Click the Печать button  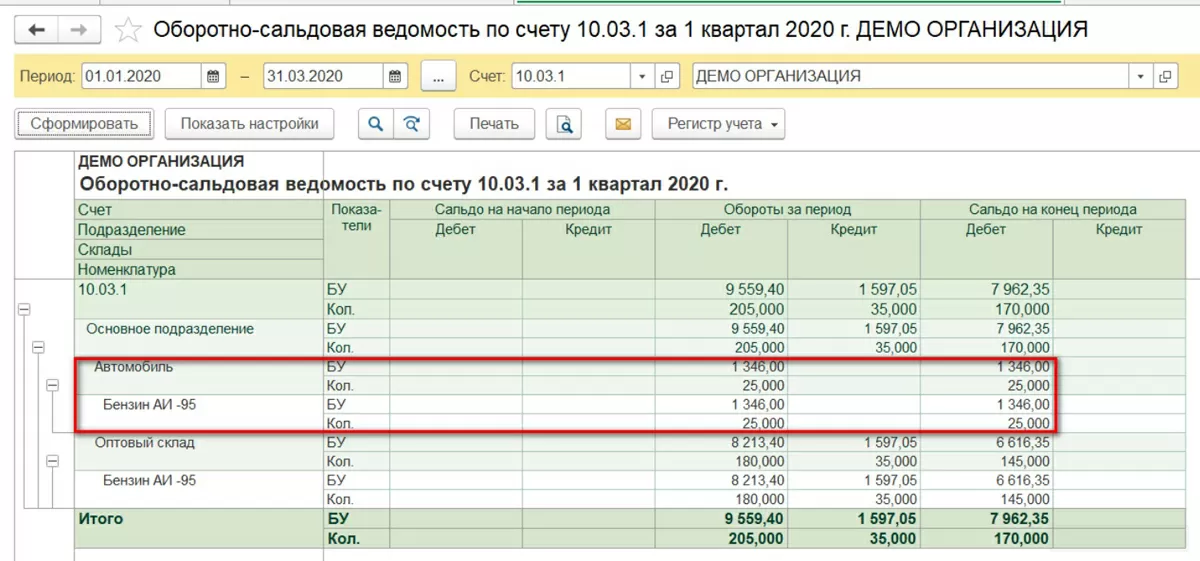[x=494, y=124]
